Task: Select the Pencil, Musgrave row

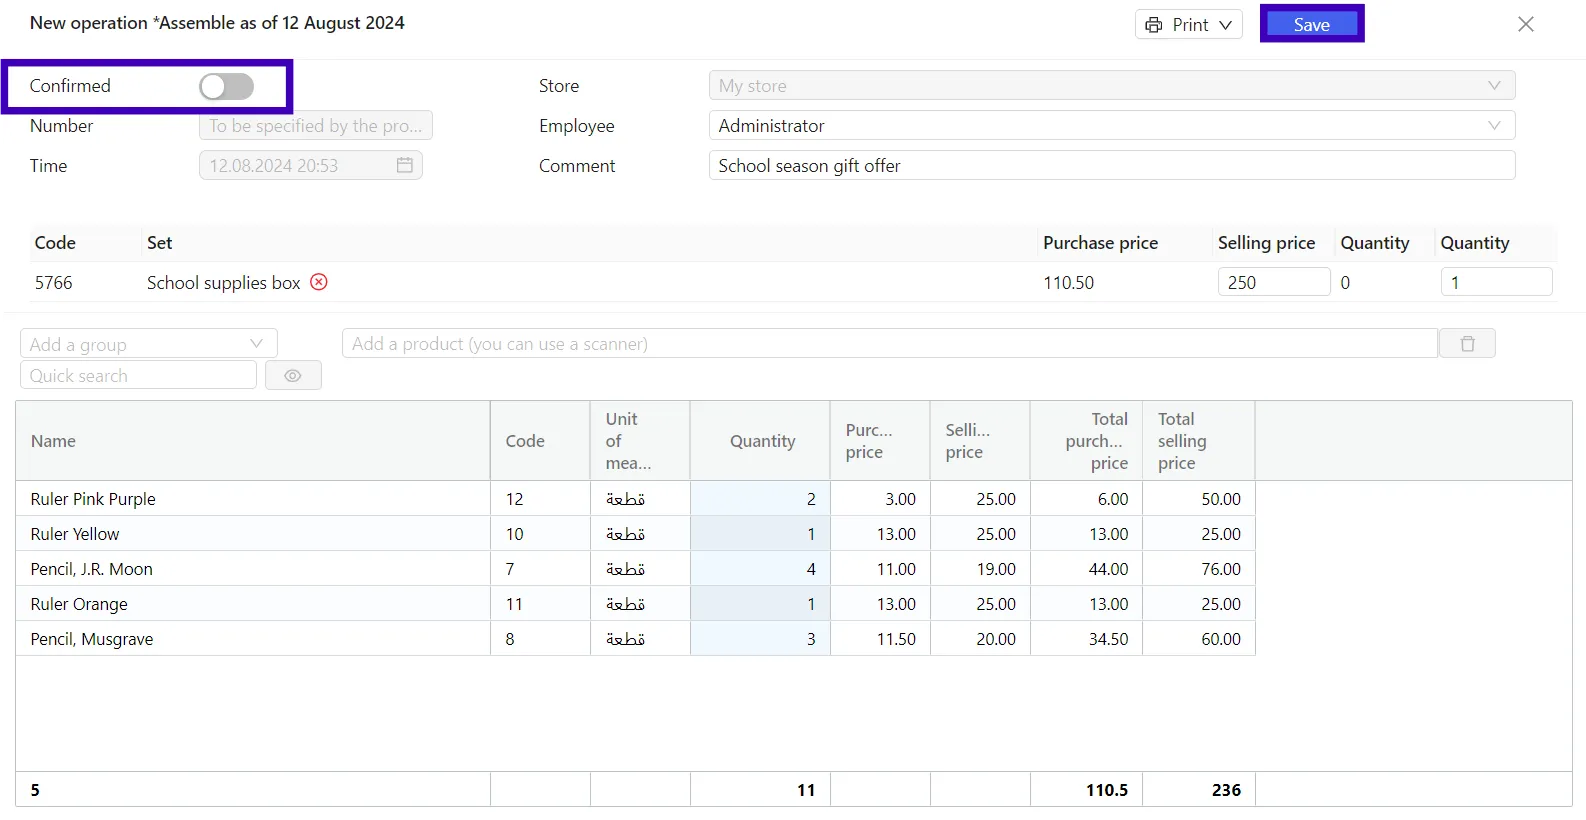Action: click(x=635, y=639)
